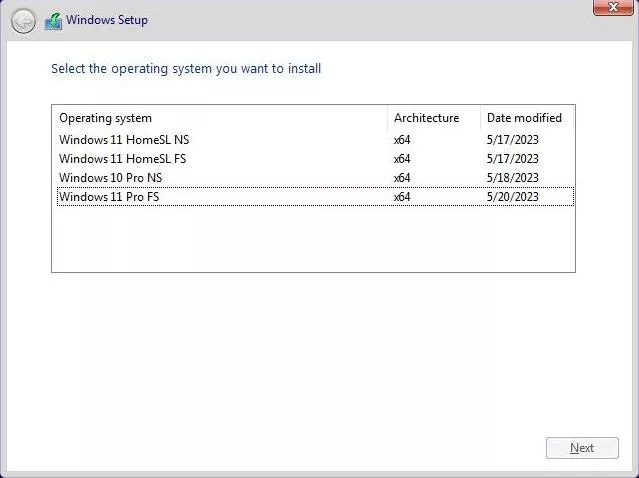The height and width of the screenshot is (478, 639).
Task: Click the 5/20/2023 date cell
Action: click(x=512, y=197)
